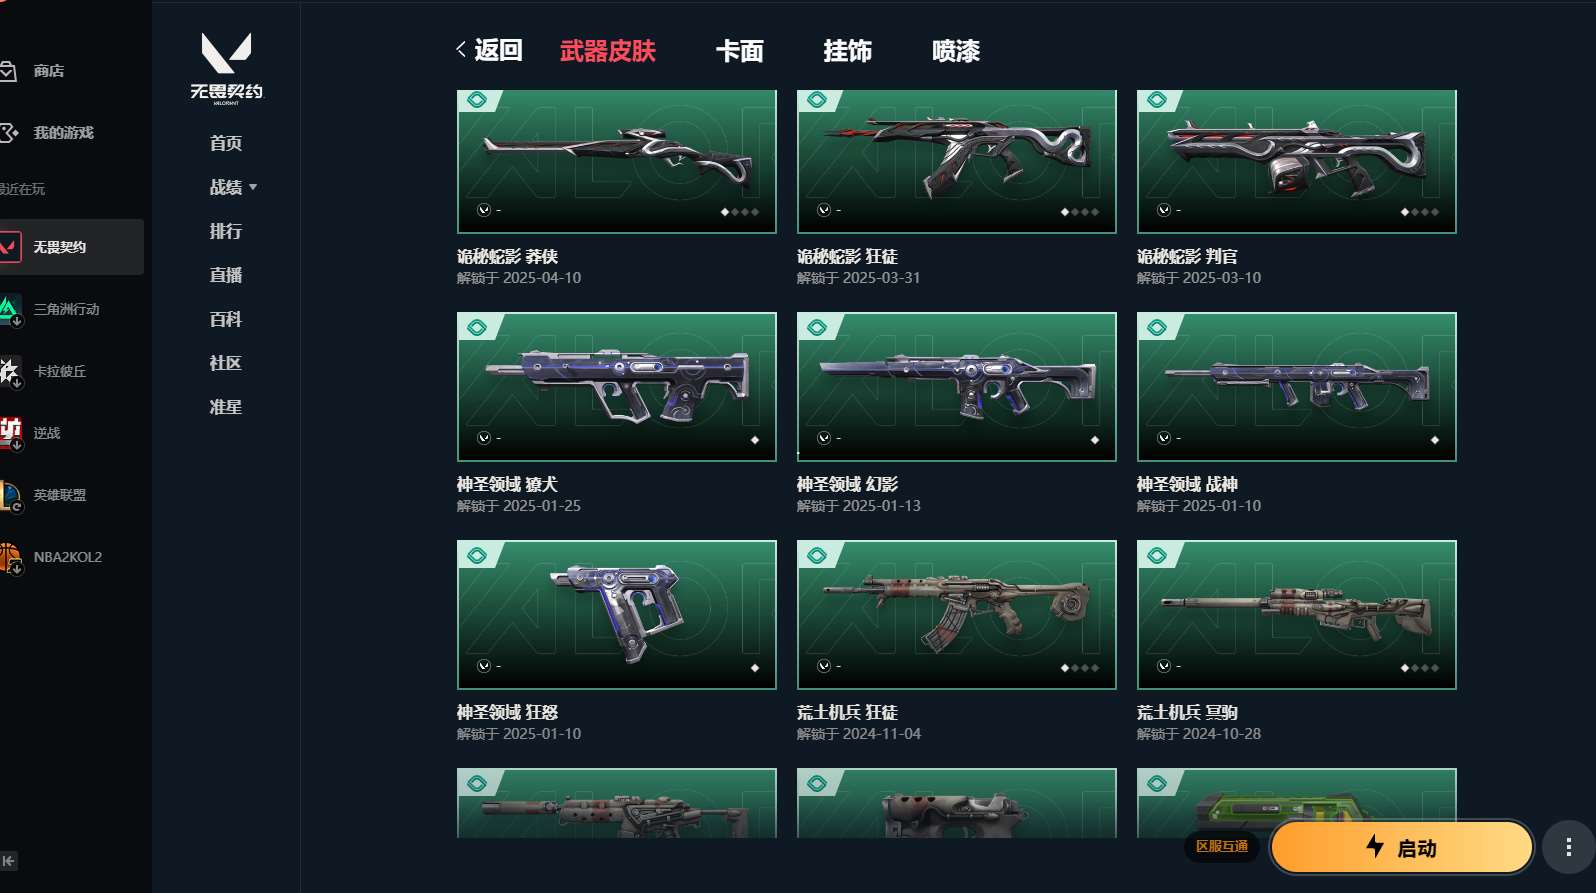This screenshot has width=1596, height=893.
Task: Expand chevron on 诡秘蛇影 莽侠 skin card
Action: (484, 210)
